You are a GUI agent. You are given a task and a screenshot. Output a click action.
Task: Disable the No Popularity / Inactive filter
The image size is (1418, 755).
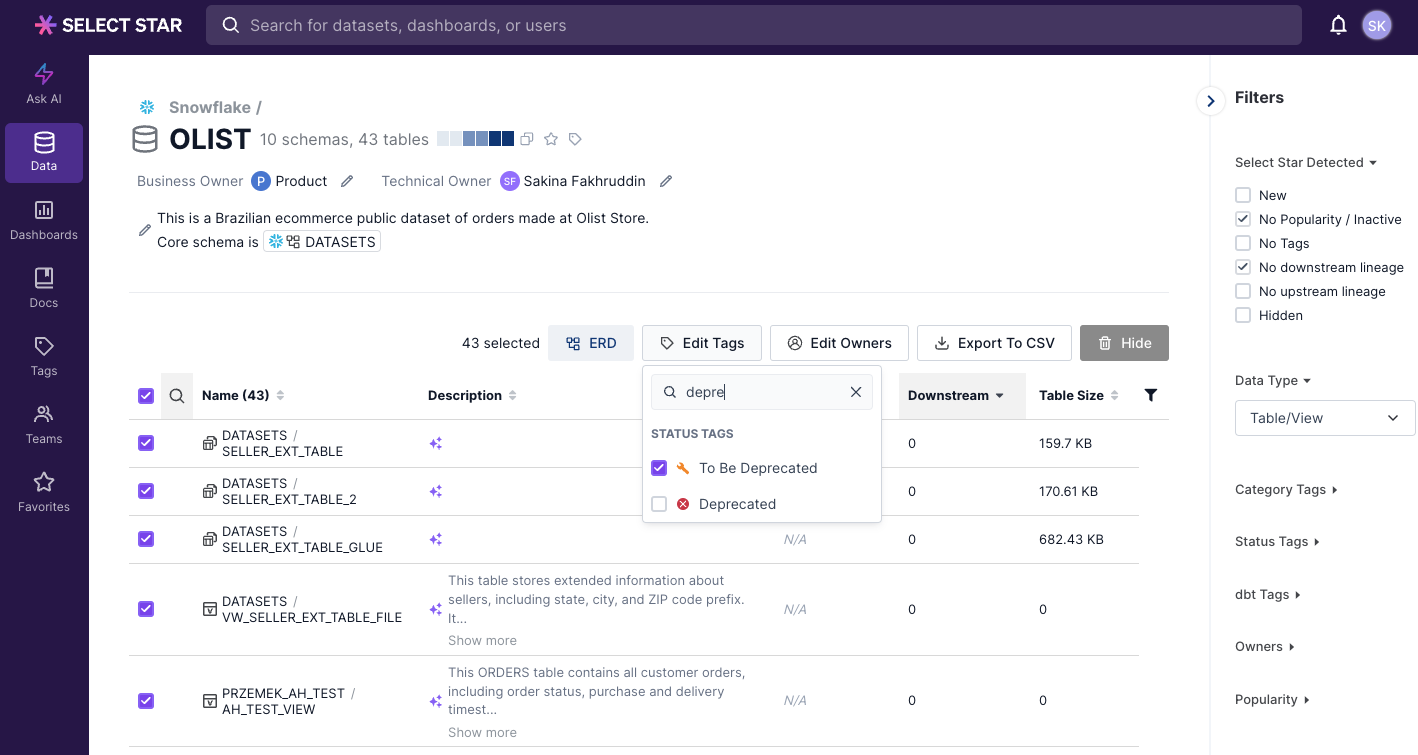[x=1243, y=219]
